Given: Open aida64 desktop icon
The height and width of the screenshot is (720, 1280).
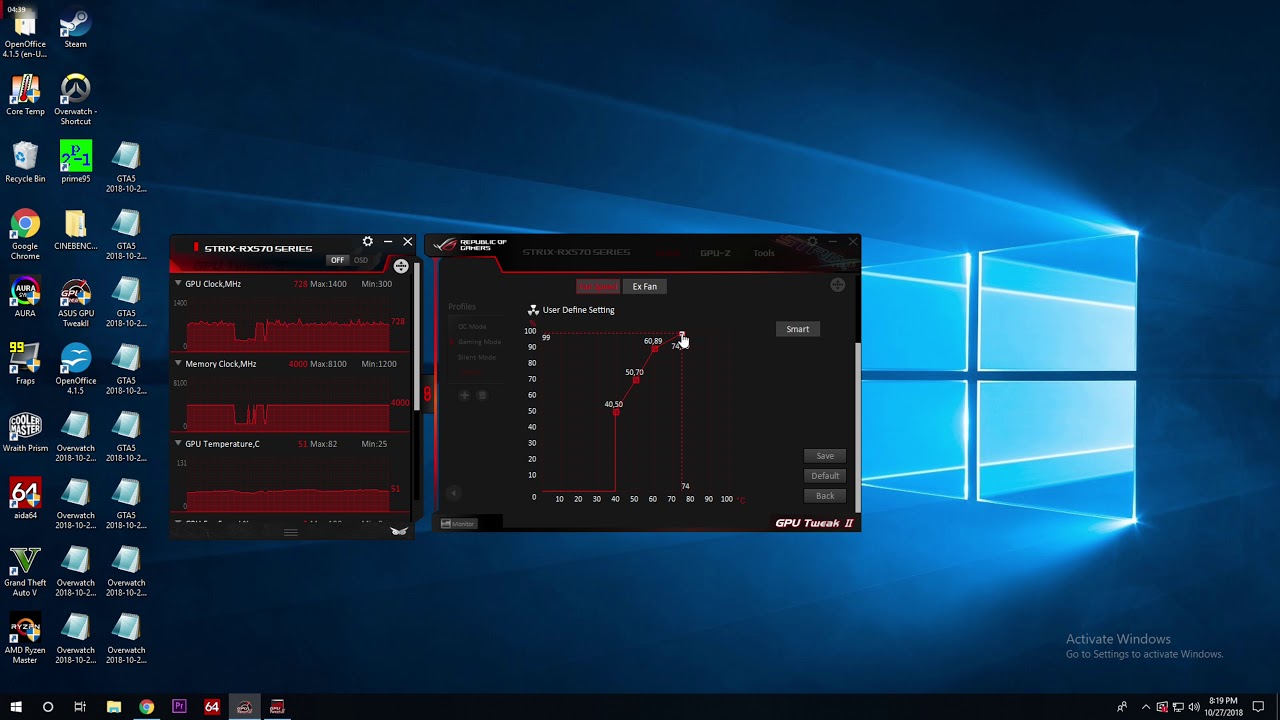Looking at the screenshot, I should (25, 500).
